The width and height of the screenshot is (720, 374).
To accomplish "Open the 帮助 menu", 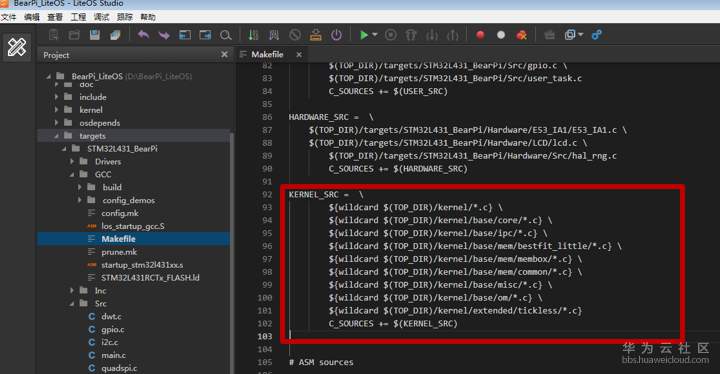I will (148, 17).
